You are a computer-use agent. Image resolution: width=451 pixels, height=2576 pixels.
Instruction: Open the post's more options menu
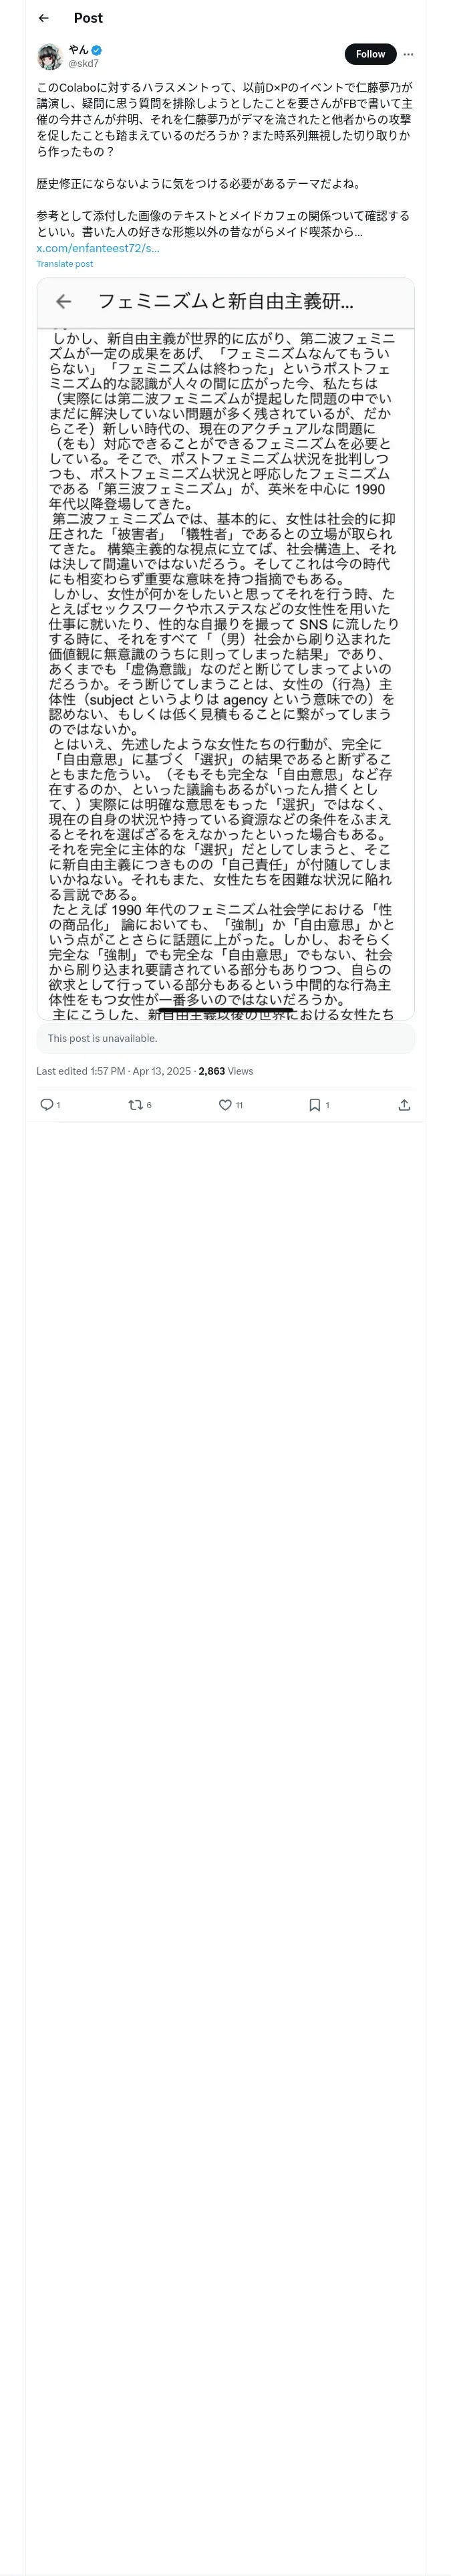[408, 54]
